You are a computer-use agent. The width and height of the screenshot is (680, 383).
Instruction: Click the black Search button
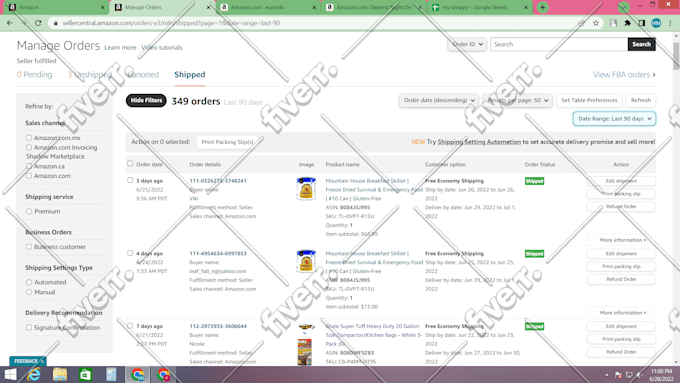pyautogui.click(x=641, y=44)
